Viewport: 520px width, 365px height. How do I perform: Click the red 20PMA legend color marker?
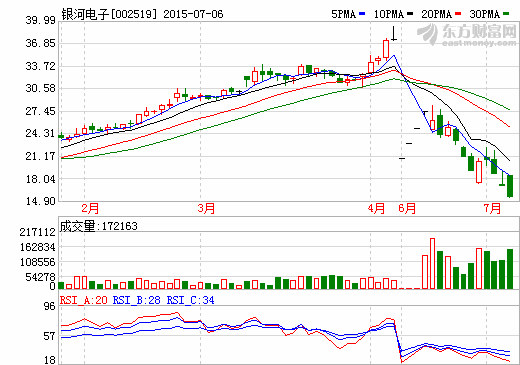[x=458, y=14]
